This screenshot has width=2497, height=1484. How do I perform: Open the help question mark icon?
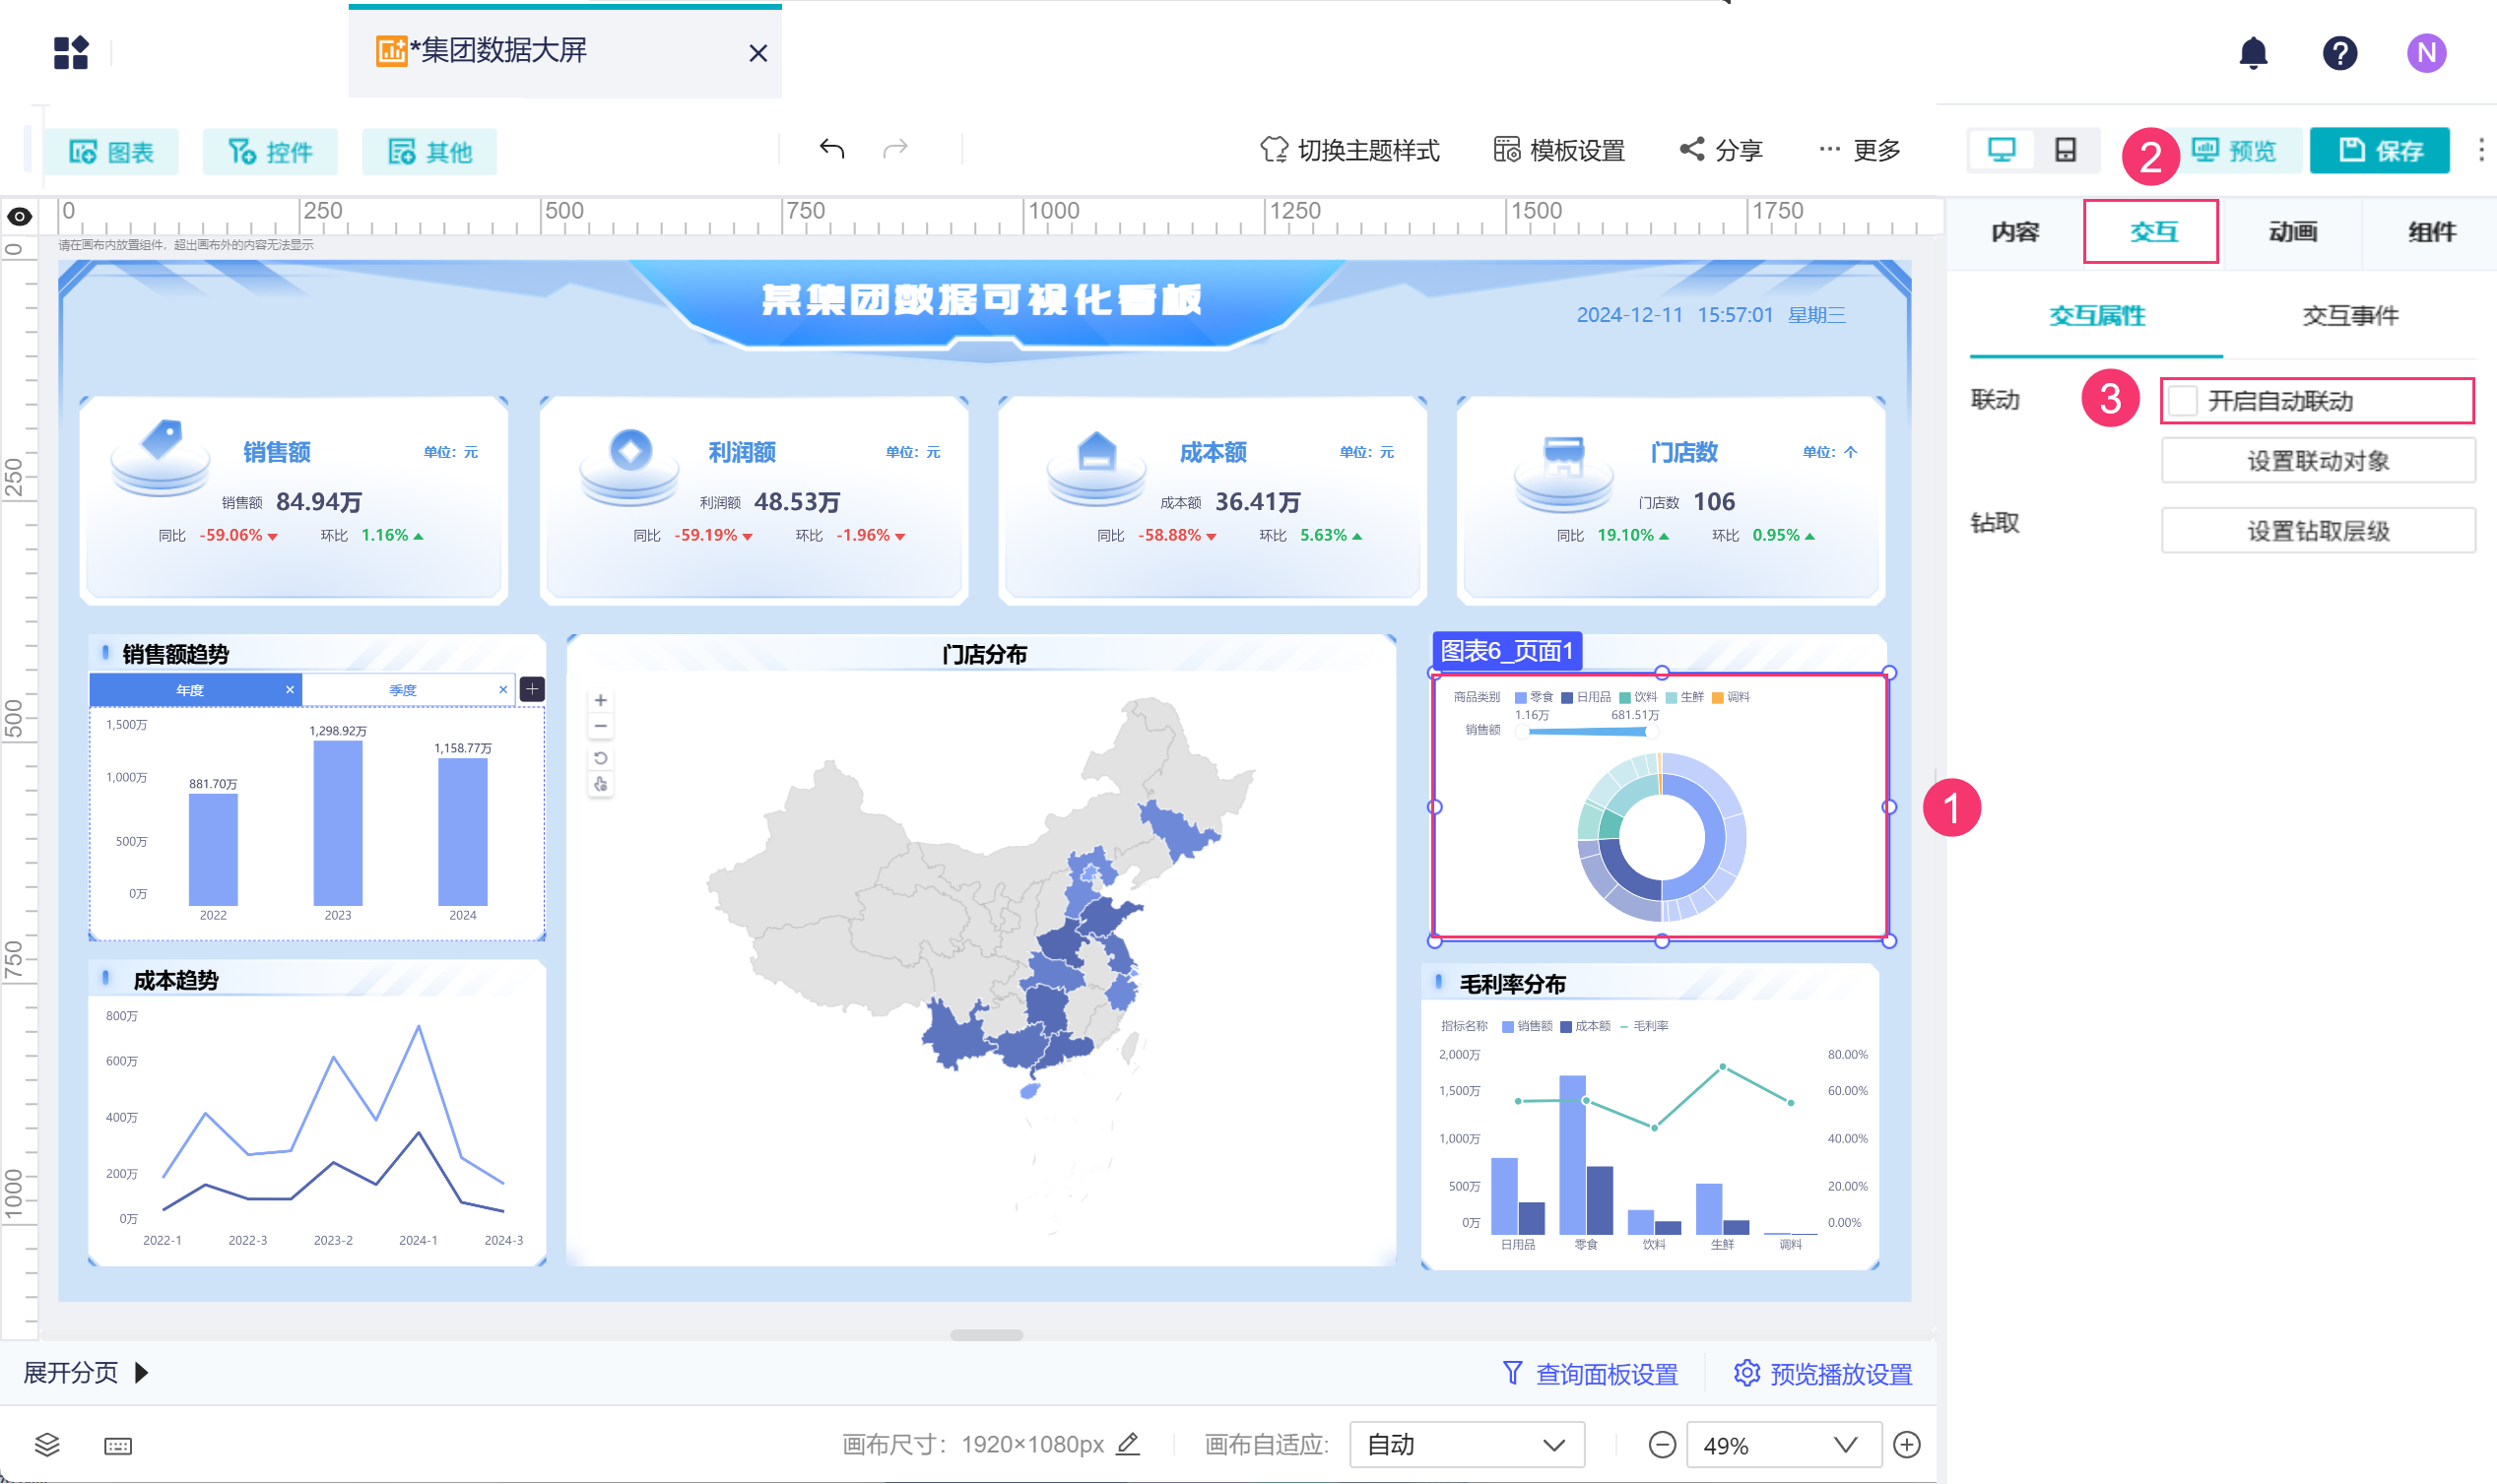click(2338, 52)
